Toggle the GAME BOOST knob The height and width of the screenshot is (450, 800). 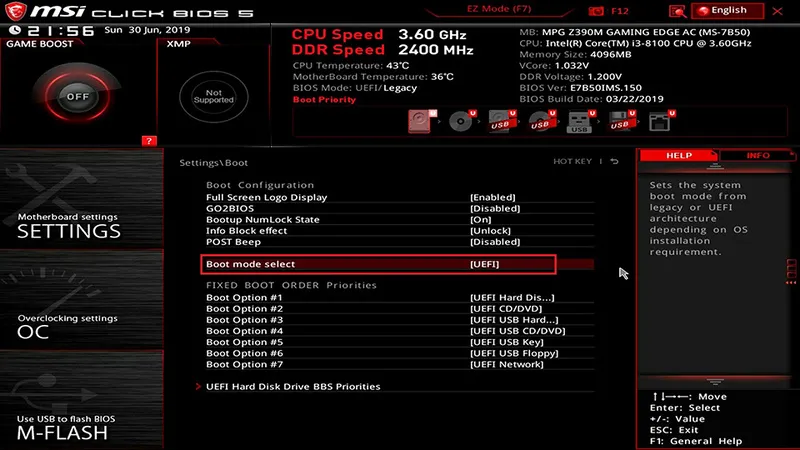coord(77,97)
